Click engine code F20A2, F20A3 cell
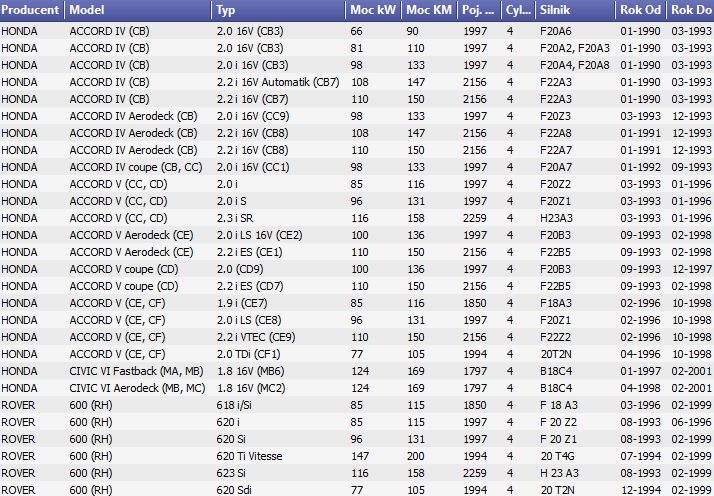The width and height of the screenshot is (714, 496). [x=575, y=48]
